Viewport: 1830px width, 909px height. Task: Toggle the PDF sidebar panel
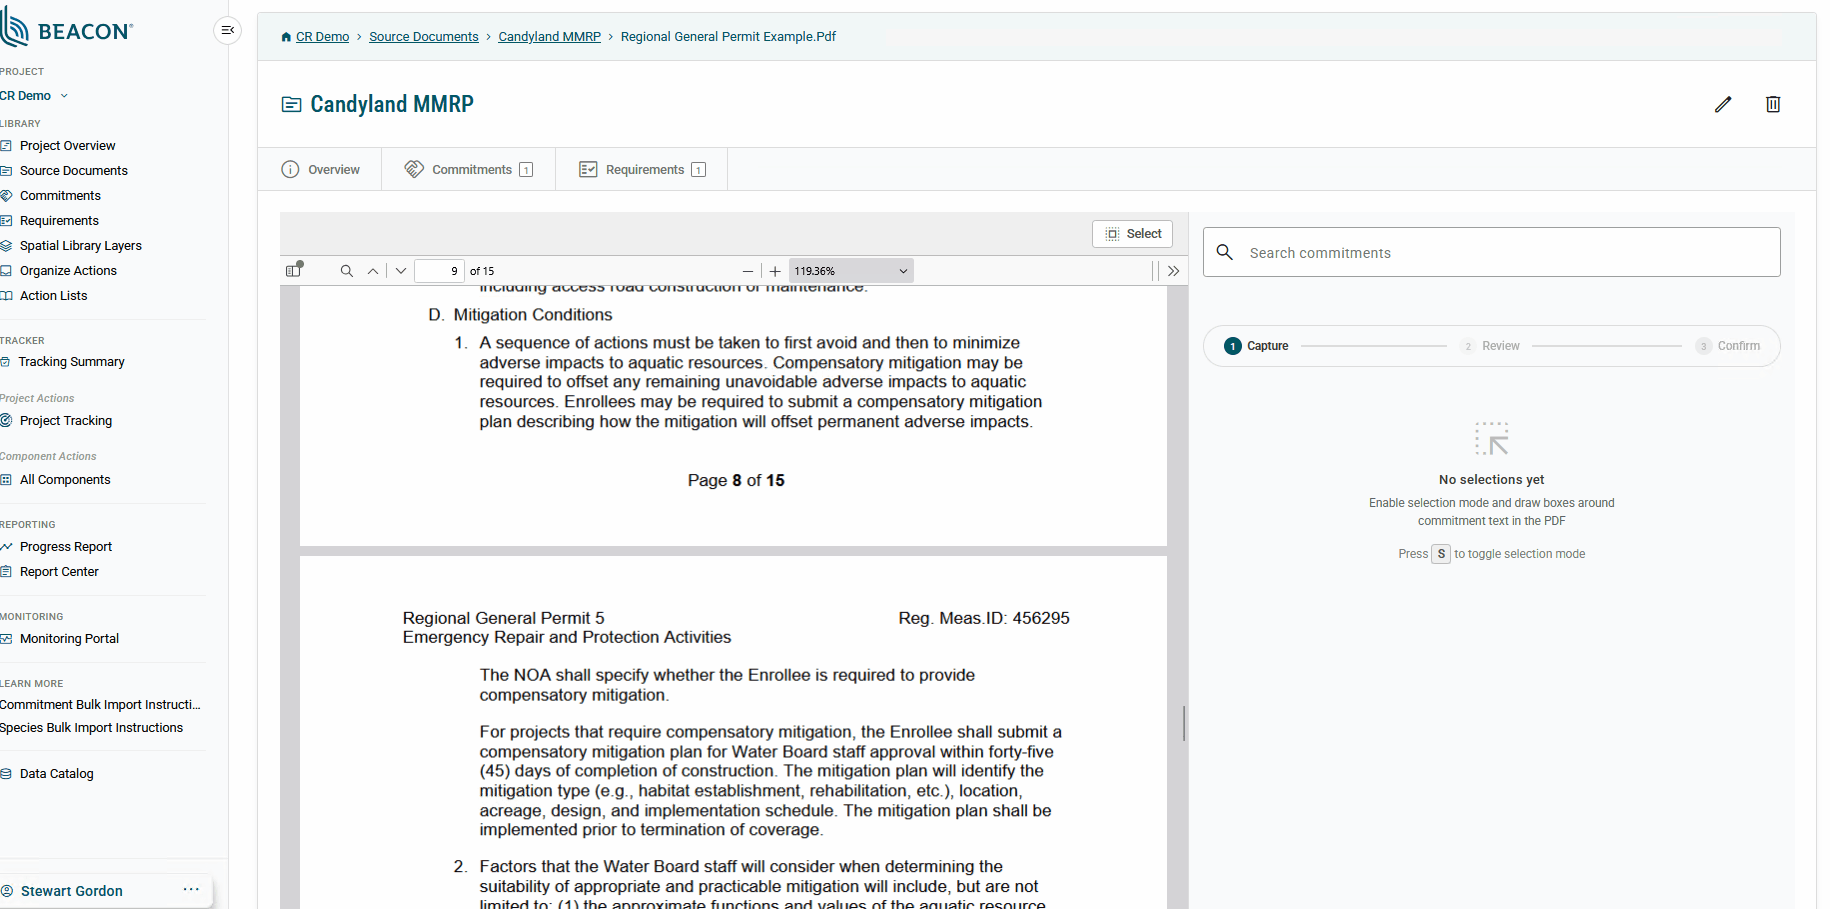click(294, 270)
